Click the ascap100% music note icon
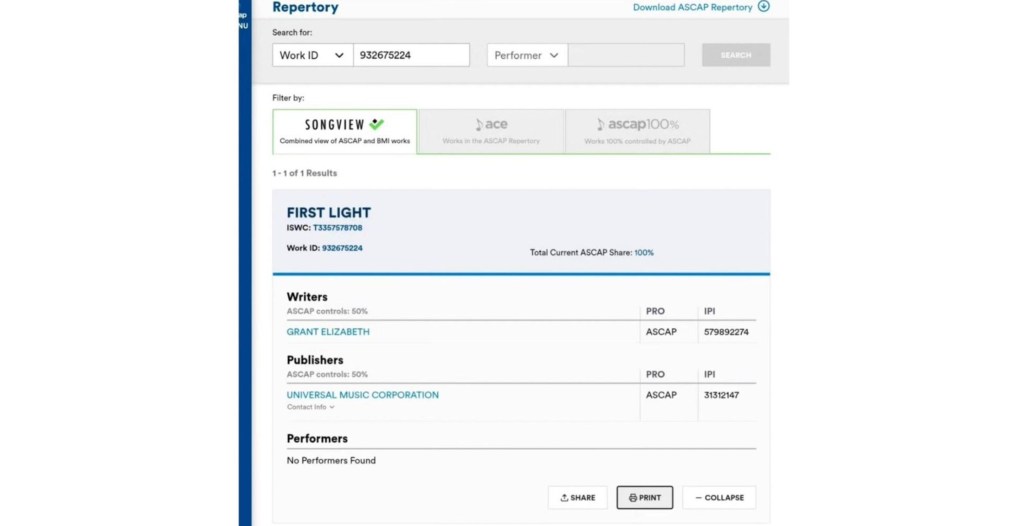The image size is (1024, 526). click(601, 125)
